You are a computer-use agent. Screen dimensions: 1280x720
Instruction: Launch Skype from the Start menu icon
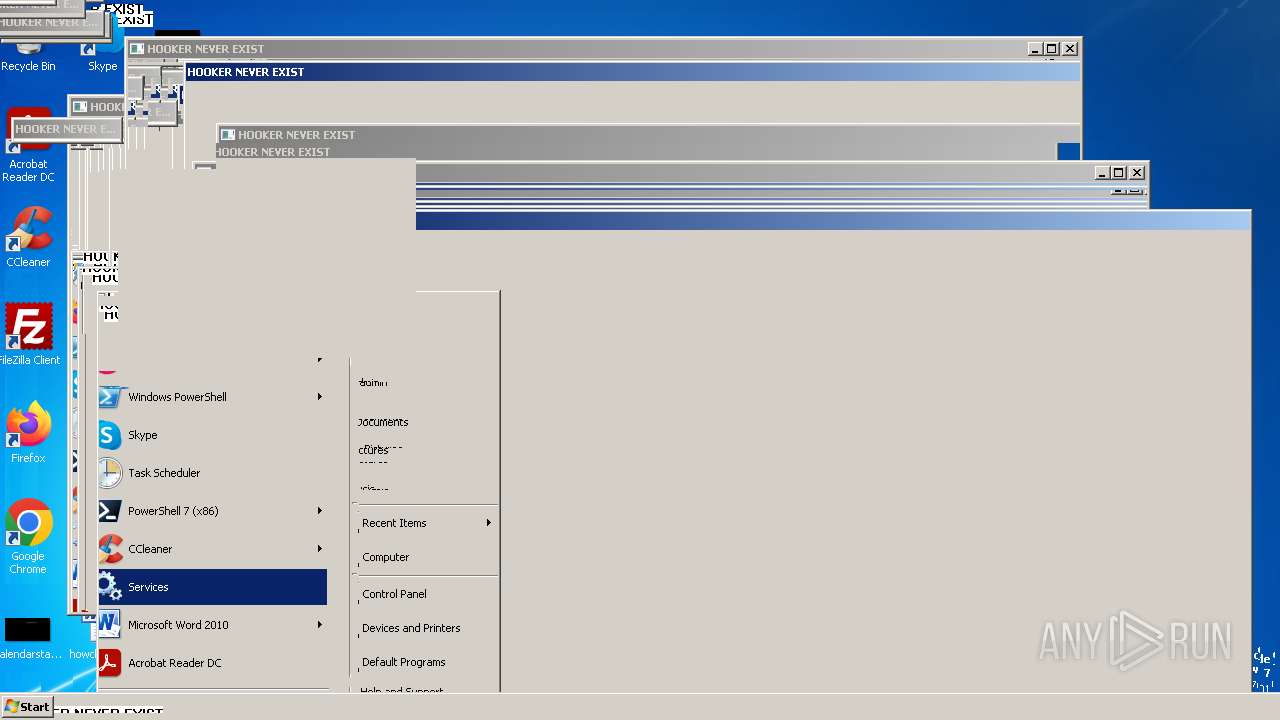click(x=110, y=435)
